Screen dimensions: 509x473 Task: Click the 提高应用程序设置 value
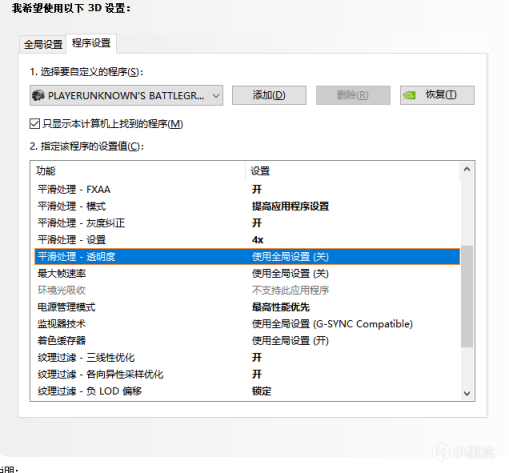290,206
